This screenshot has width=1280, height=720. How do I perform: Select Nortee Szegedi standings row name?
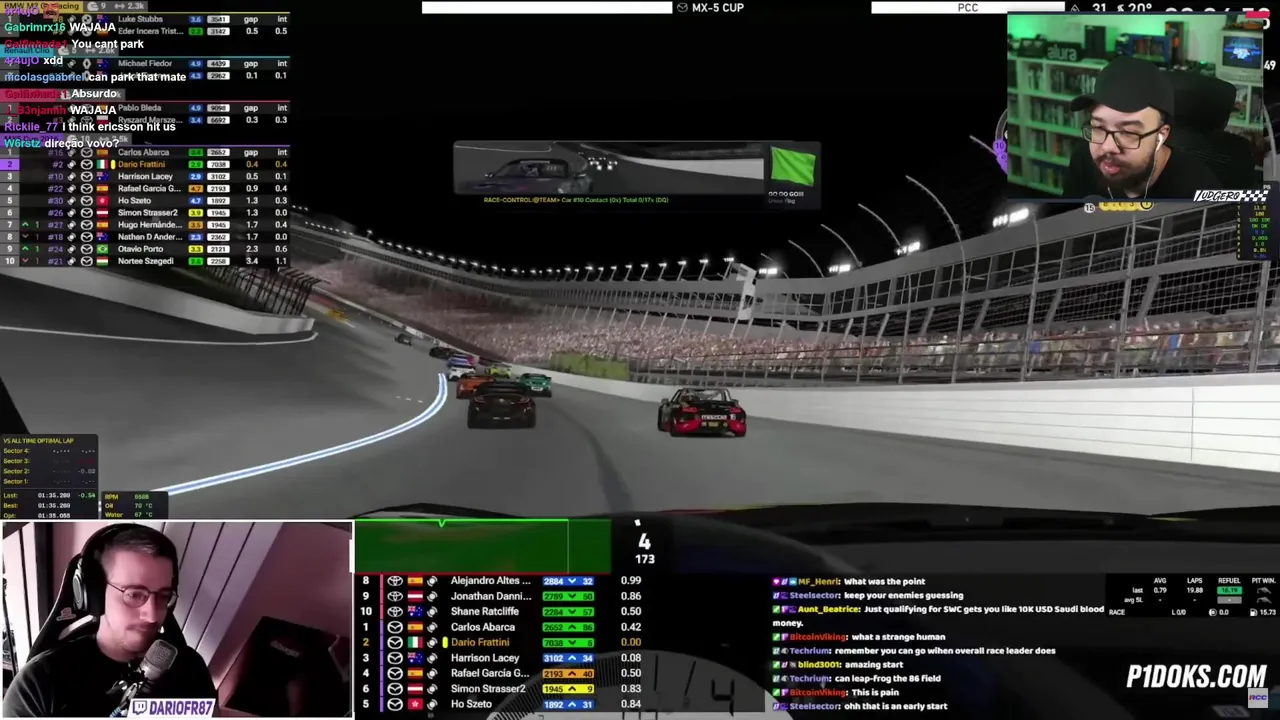coord(146,261)
